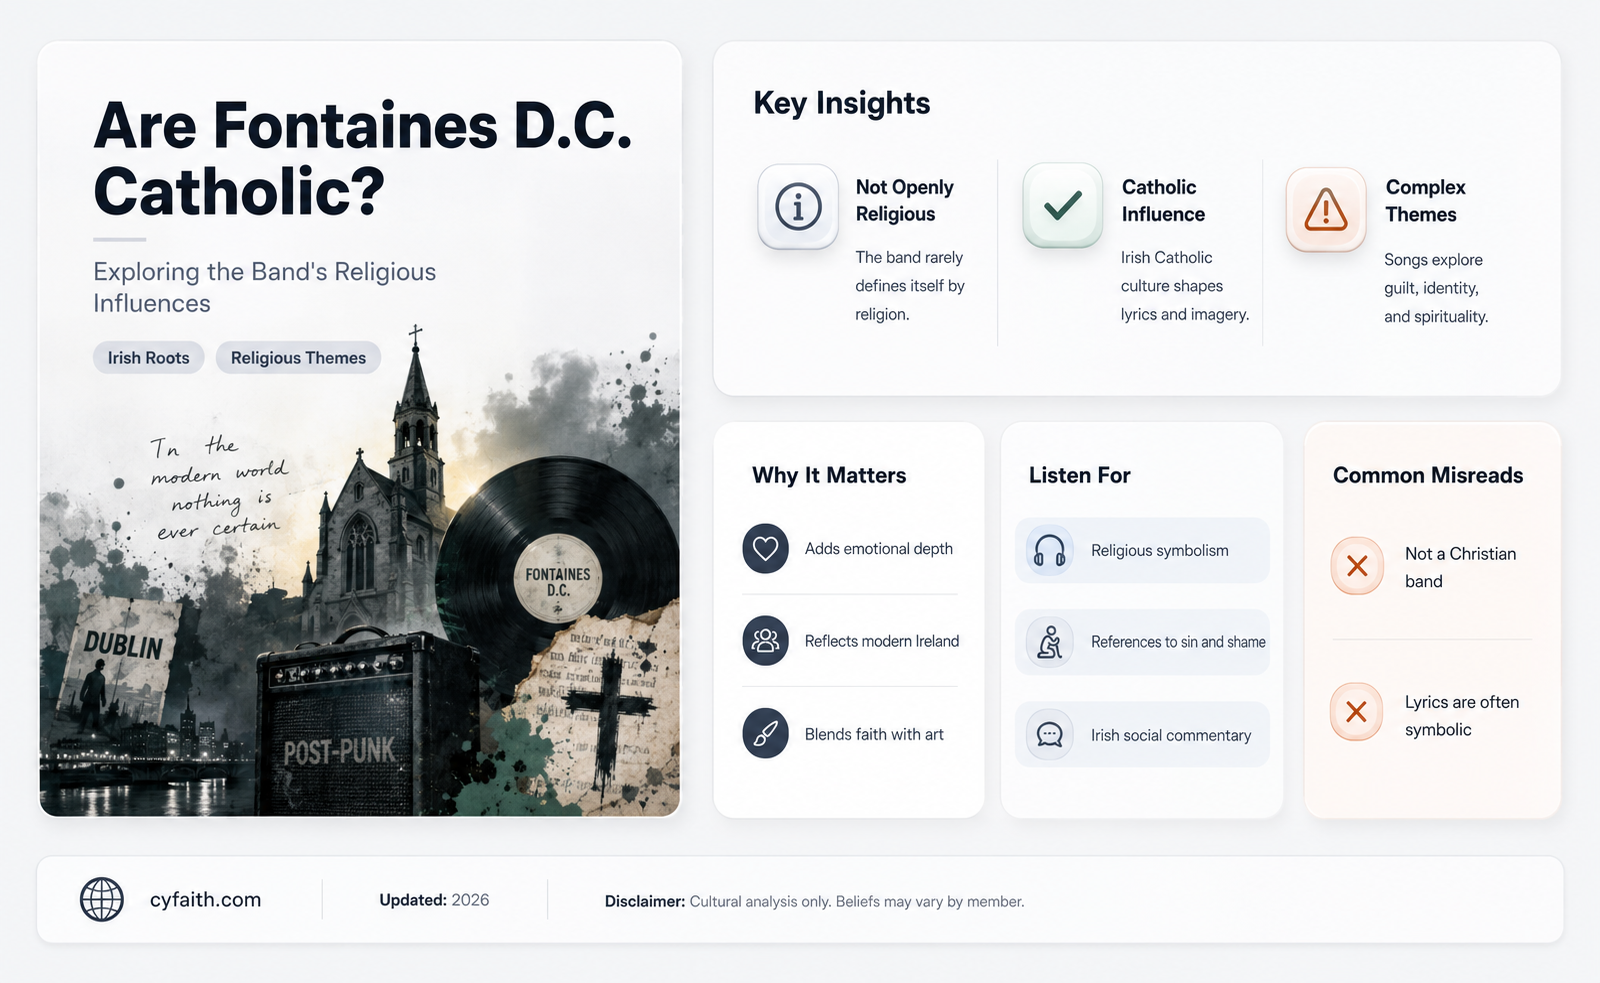This screenshot has height=983, width=1600.
Task: Click the Complex Themes heading
Action: [x=1425, y=201]
